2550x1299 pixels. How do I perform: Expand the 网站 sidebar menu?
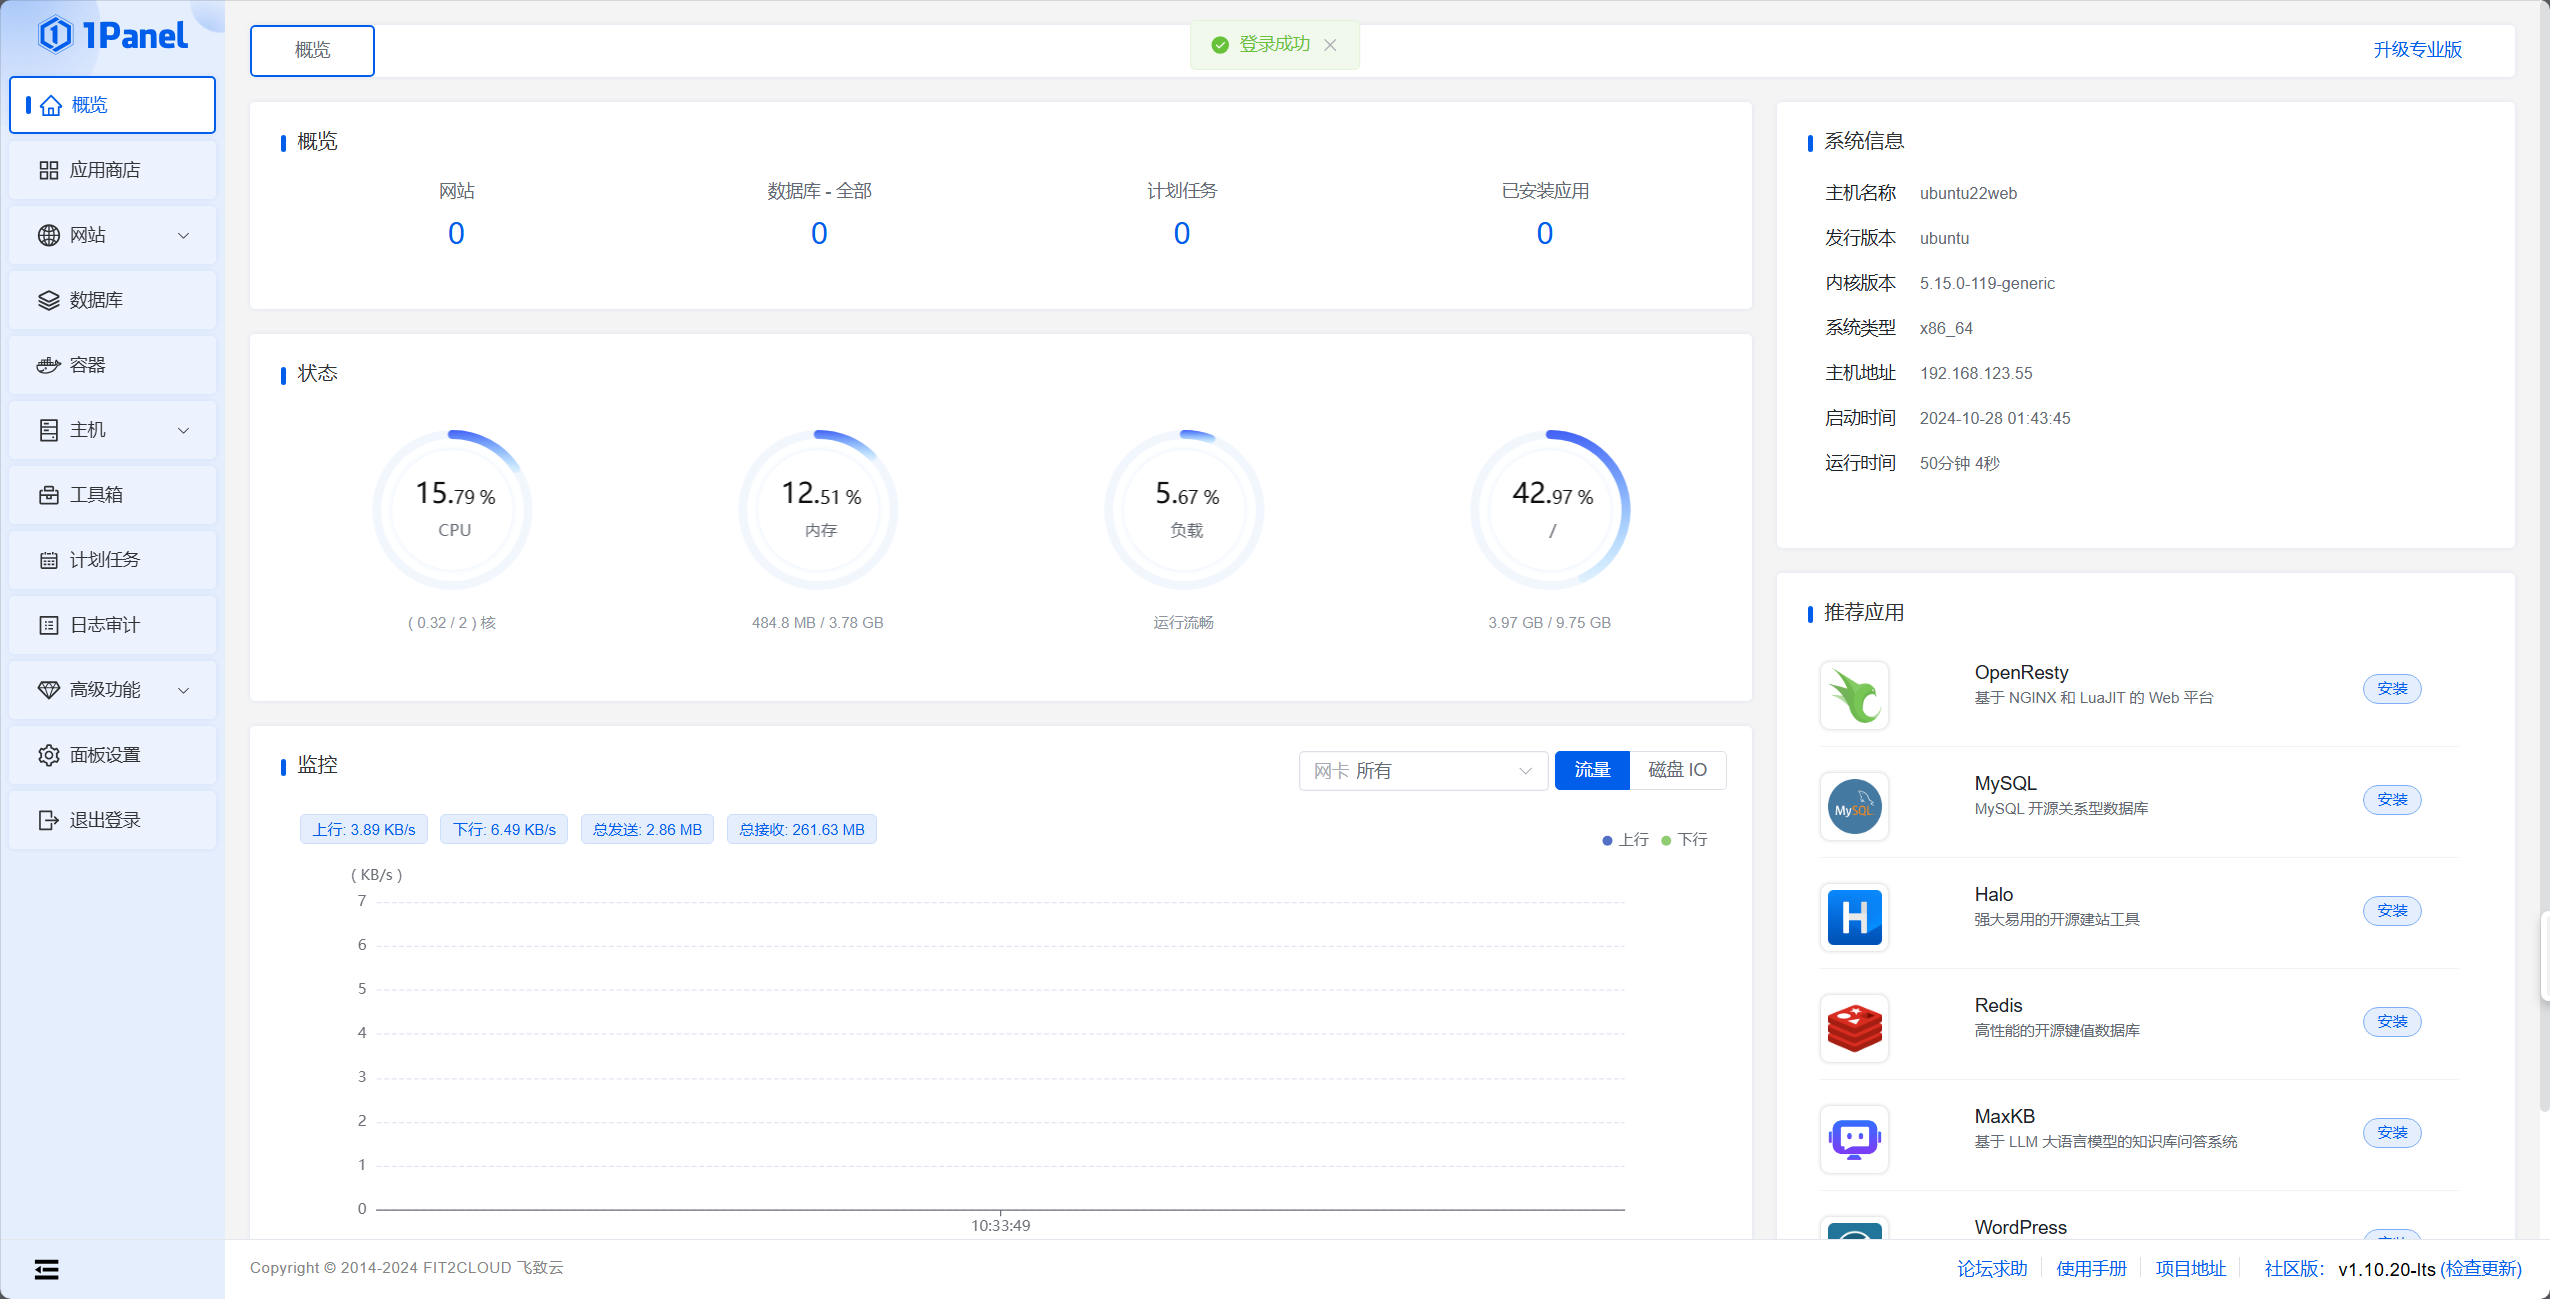click(x=112, y=235)
